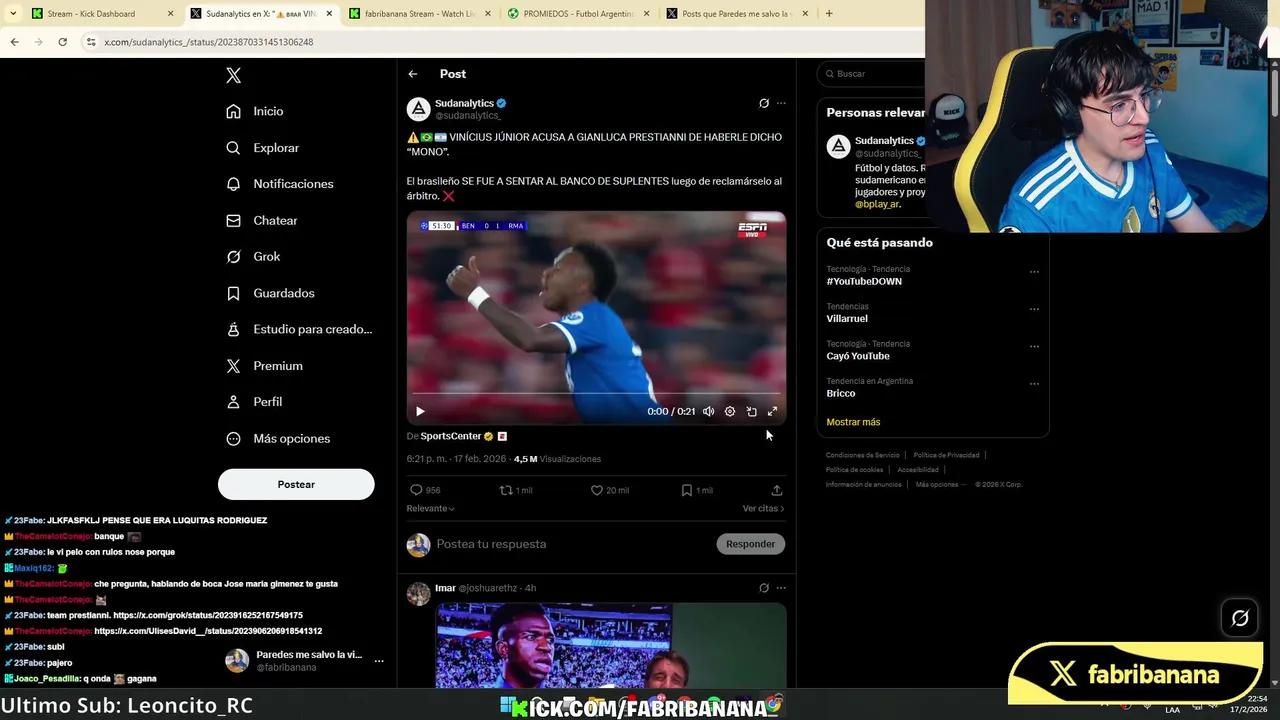Open a new browser tab
The image size is (1280, 720).
coord(828,14)
